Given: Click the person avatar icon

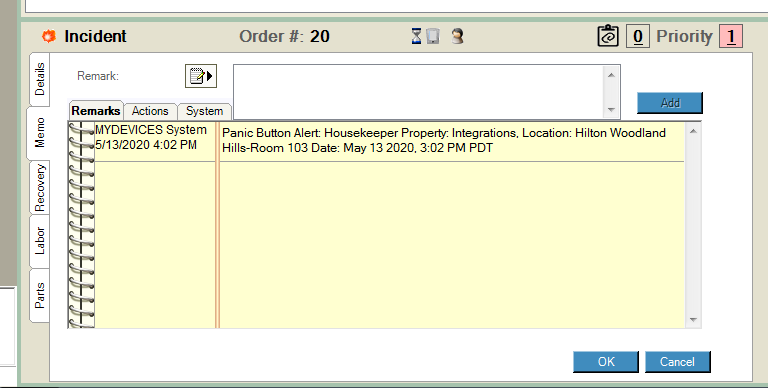Looking at the screenshot, I should point(457,36).
